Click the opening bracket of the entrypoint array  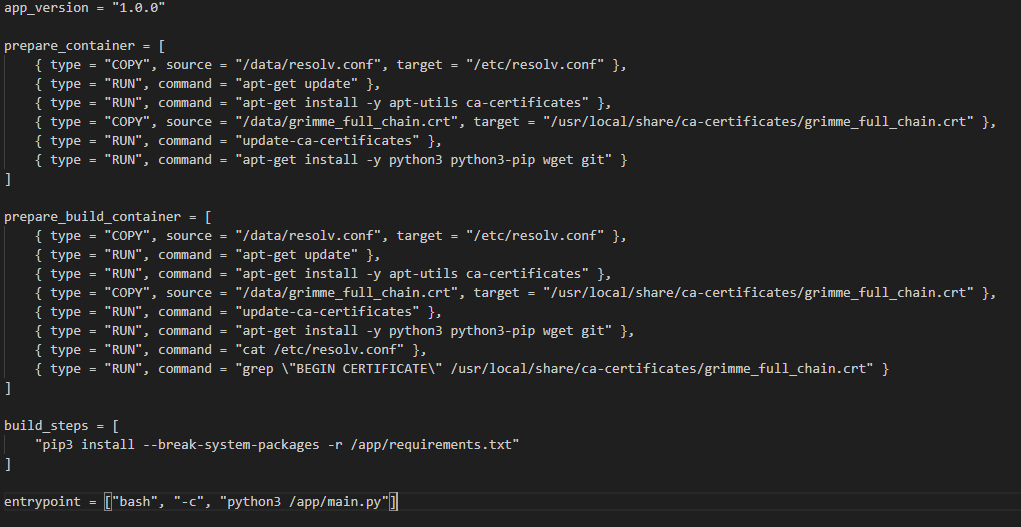pyautogui.click(x=108, y=501)
